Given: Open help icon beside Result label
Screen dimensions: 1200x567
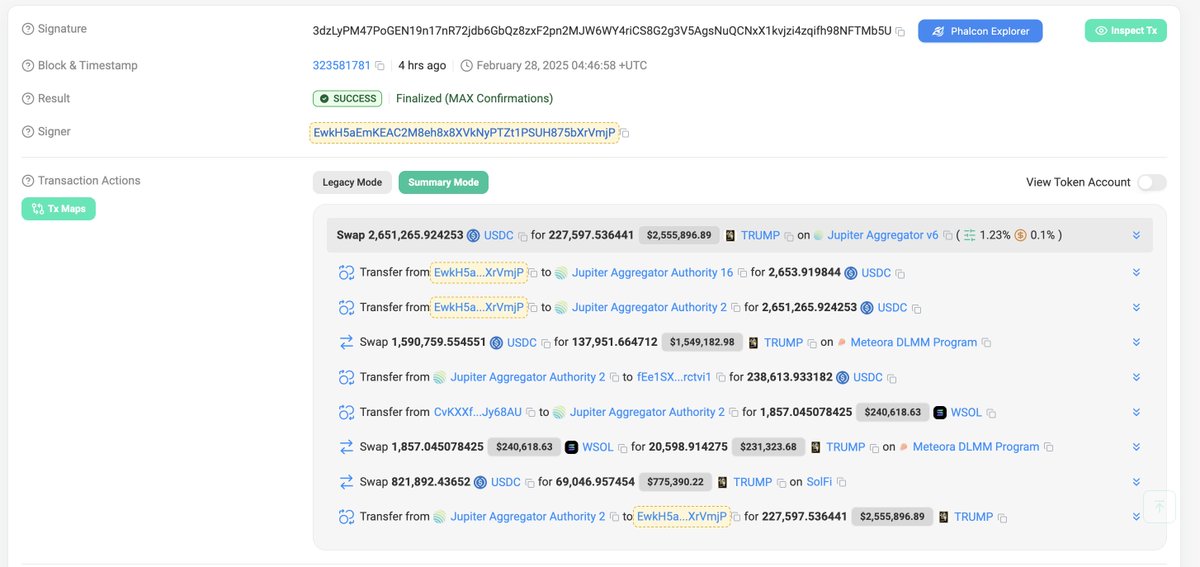Looking at the screenshot, I should coord(28,98).
